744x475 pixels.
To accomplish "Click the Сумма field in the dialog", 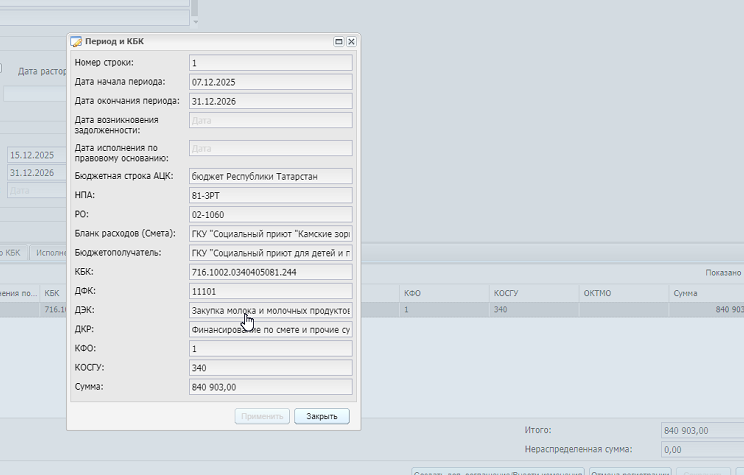I will coord(271,387).
